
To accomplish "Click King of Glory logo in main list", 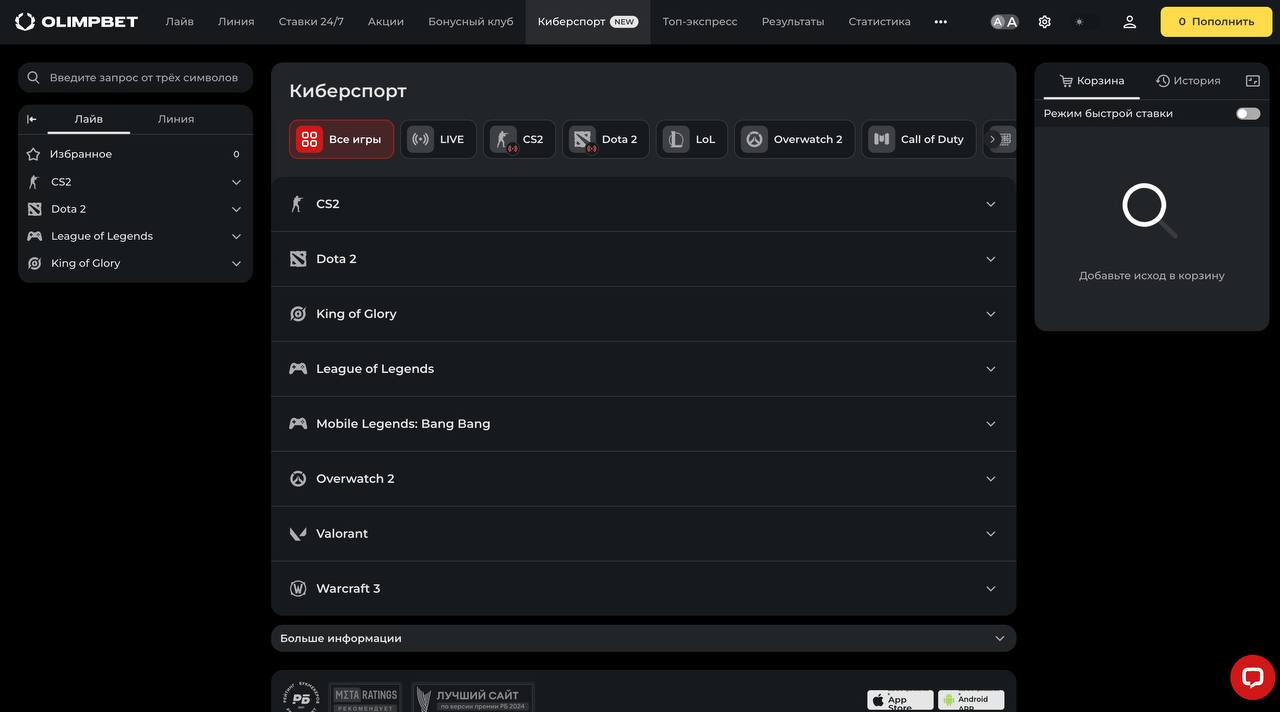I will point(298,314).
